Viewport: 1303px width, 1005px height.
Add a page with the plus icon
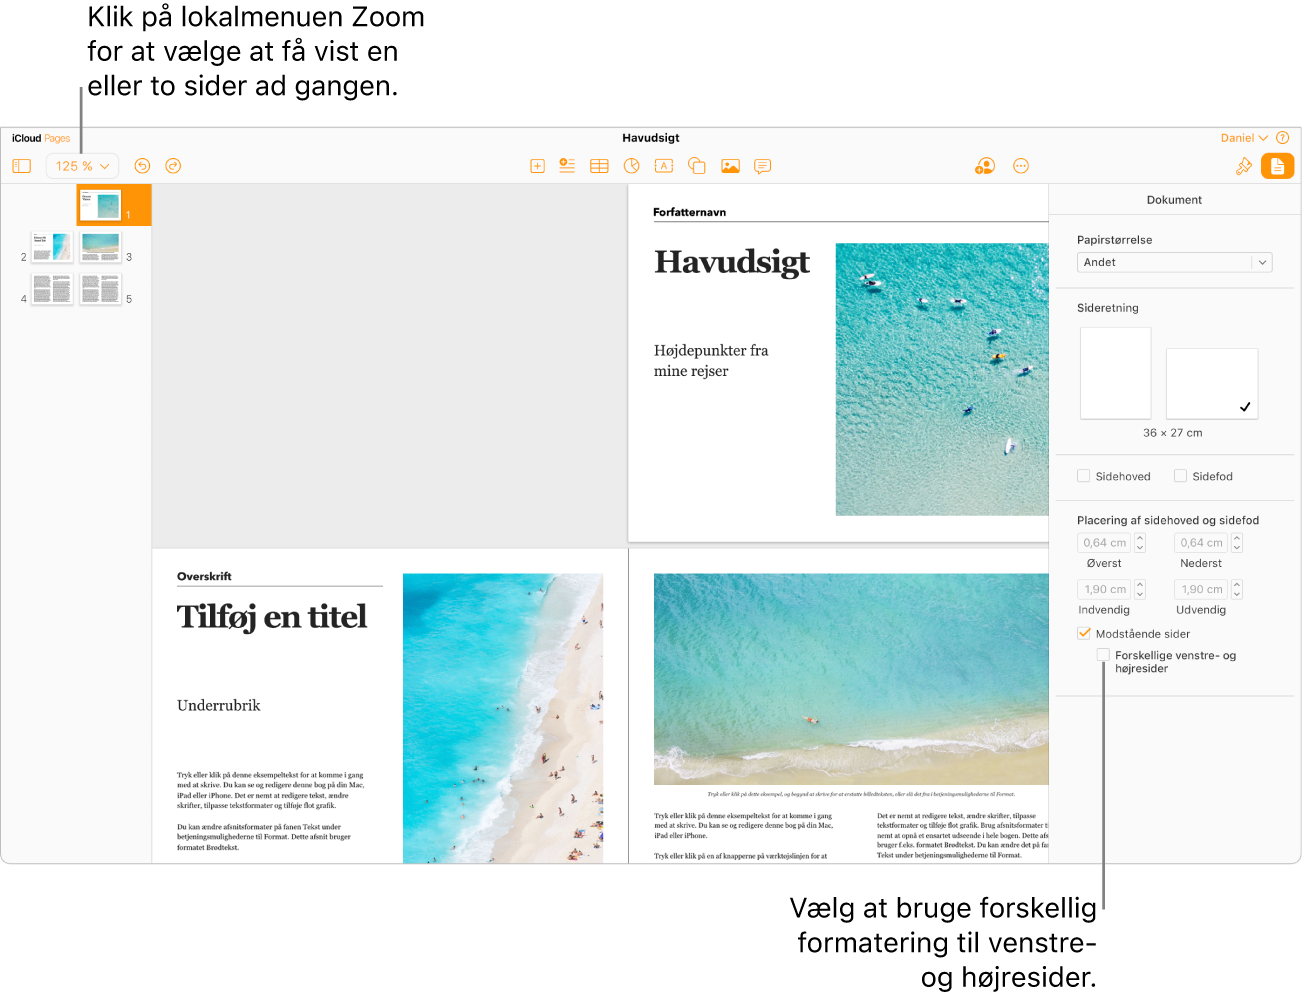point(537,166)
